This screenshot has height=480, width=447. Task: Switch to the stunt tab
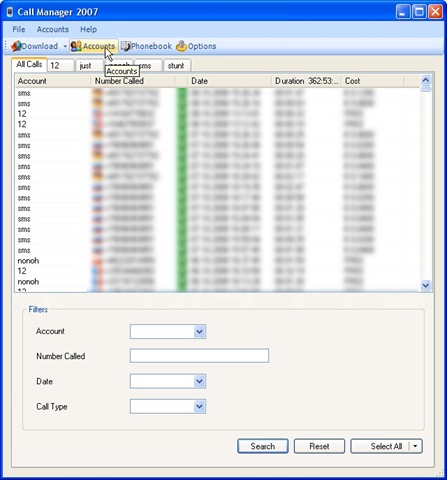tap(177, 65)
